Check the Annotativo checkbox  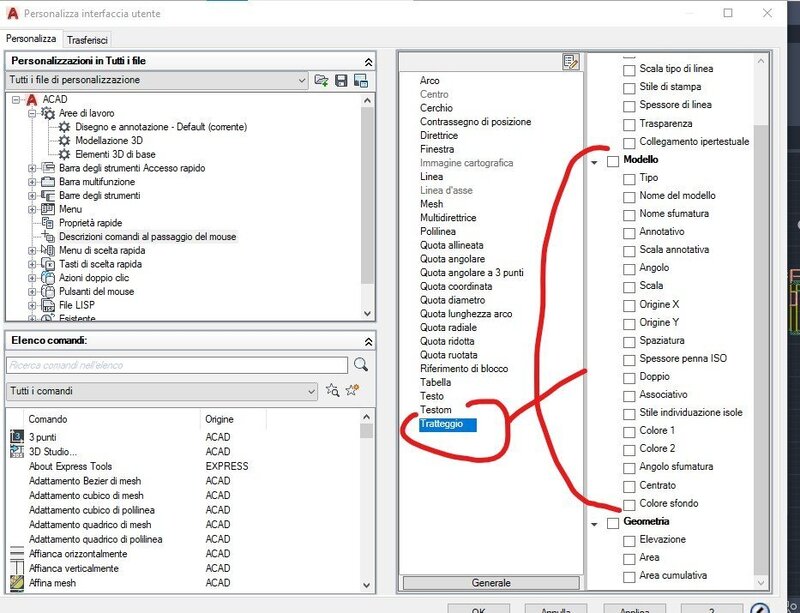(x=629, y=233)
